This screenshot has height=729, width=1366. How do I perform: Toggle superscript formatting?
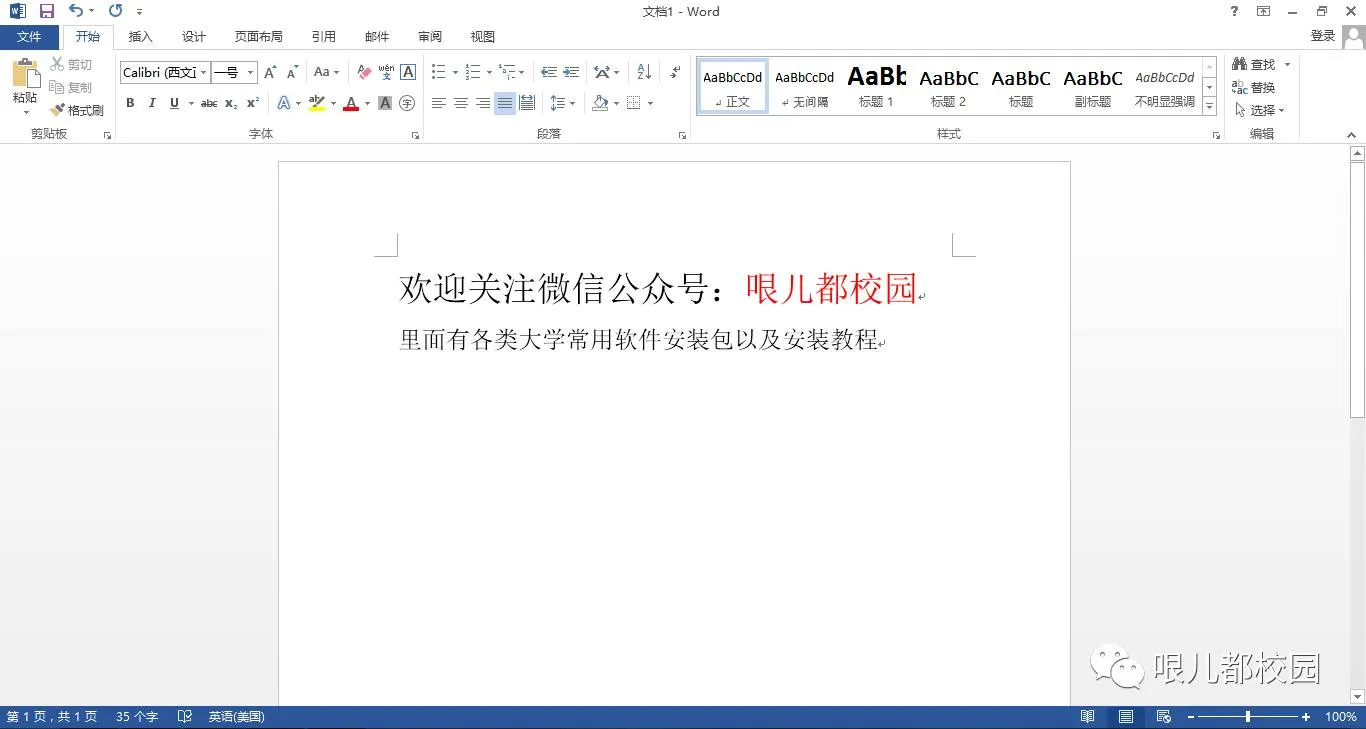pos(253,103)
